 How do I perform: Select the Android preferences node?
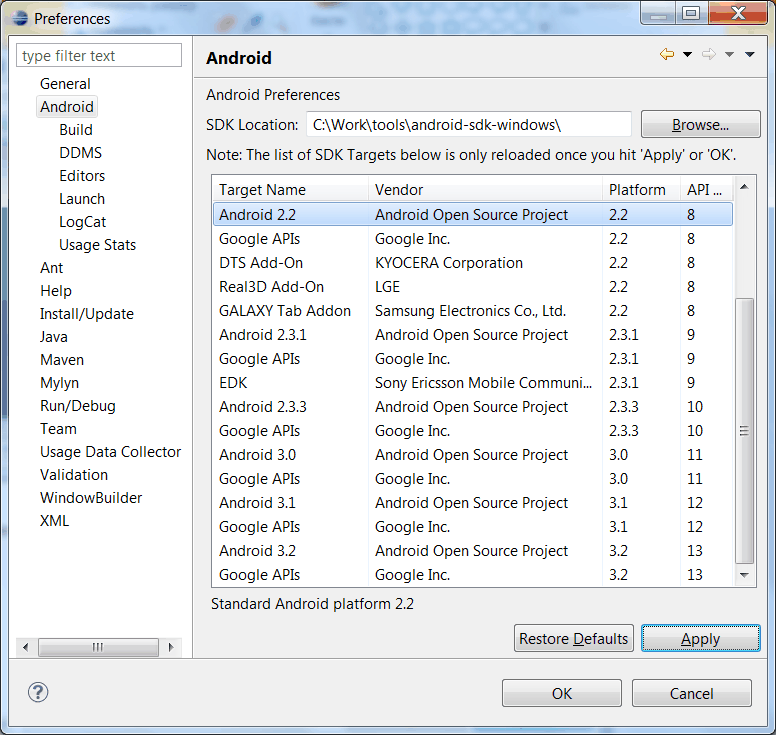coord(67,106)
